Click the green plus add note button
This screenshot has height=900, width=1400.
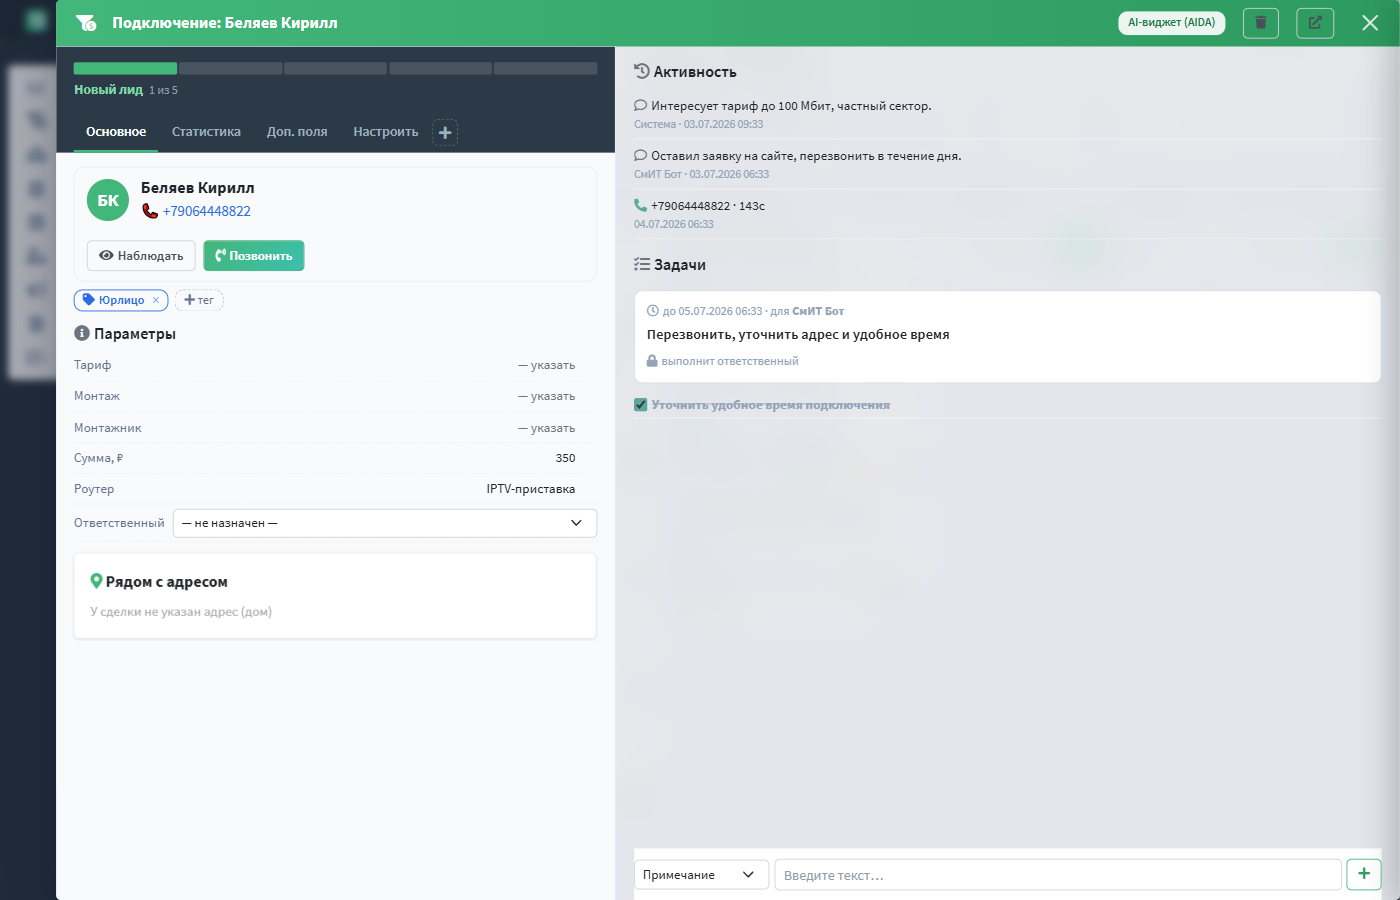coord(1364,874)
